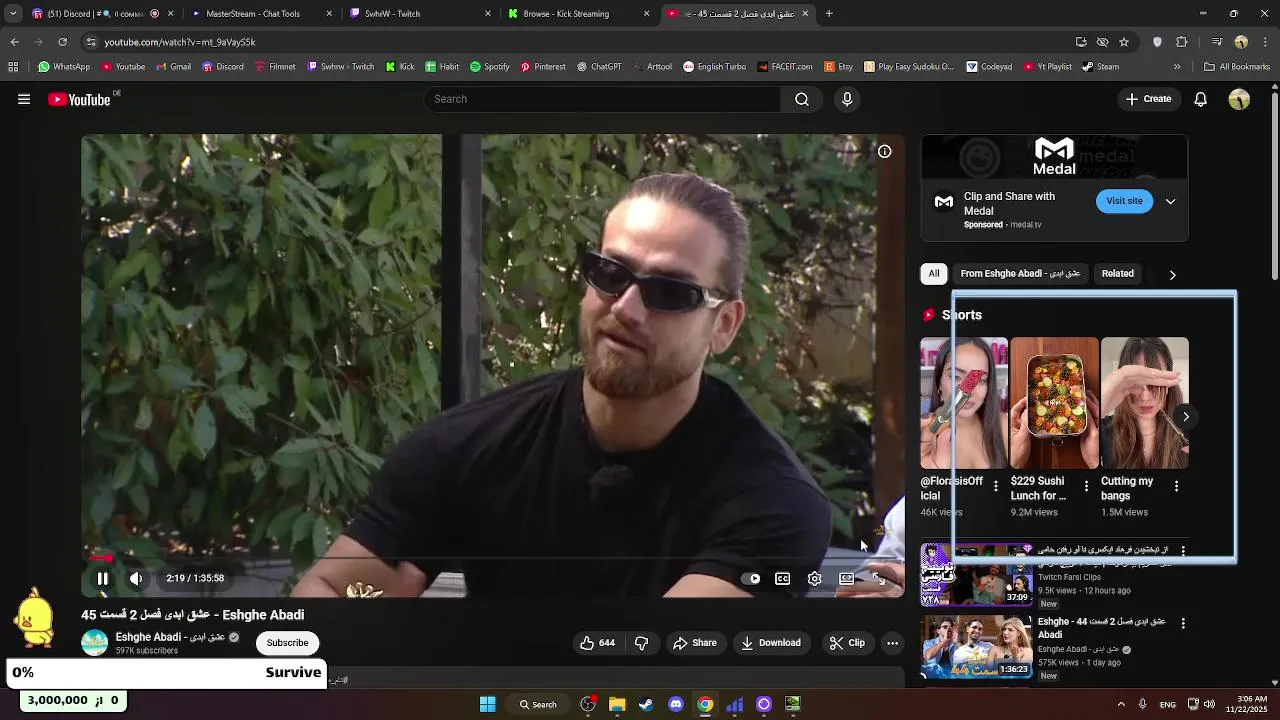
Task: Start voice search with microphone icon
Action: [x=847, y=99]
